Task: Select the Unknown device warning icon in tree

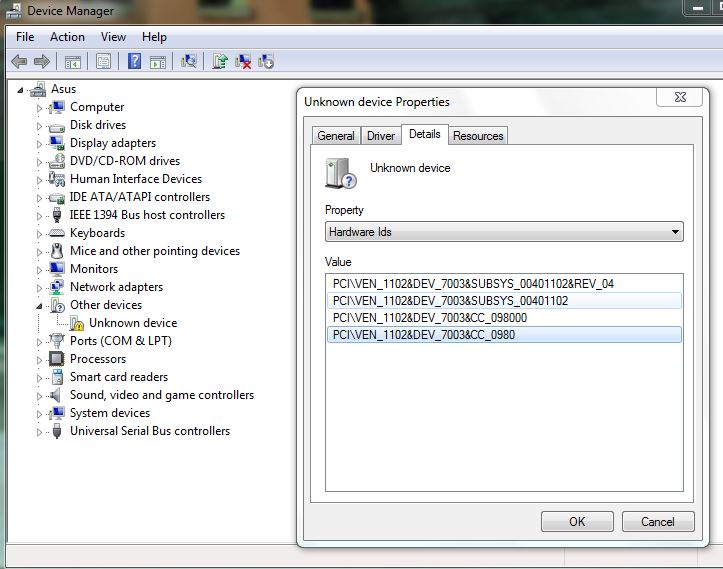Action: point(77,323)
